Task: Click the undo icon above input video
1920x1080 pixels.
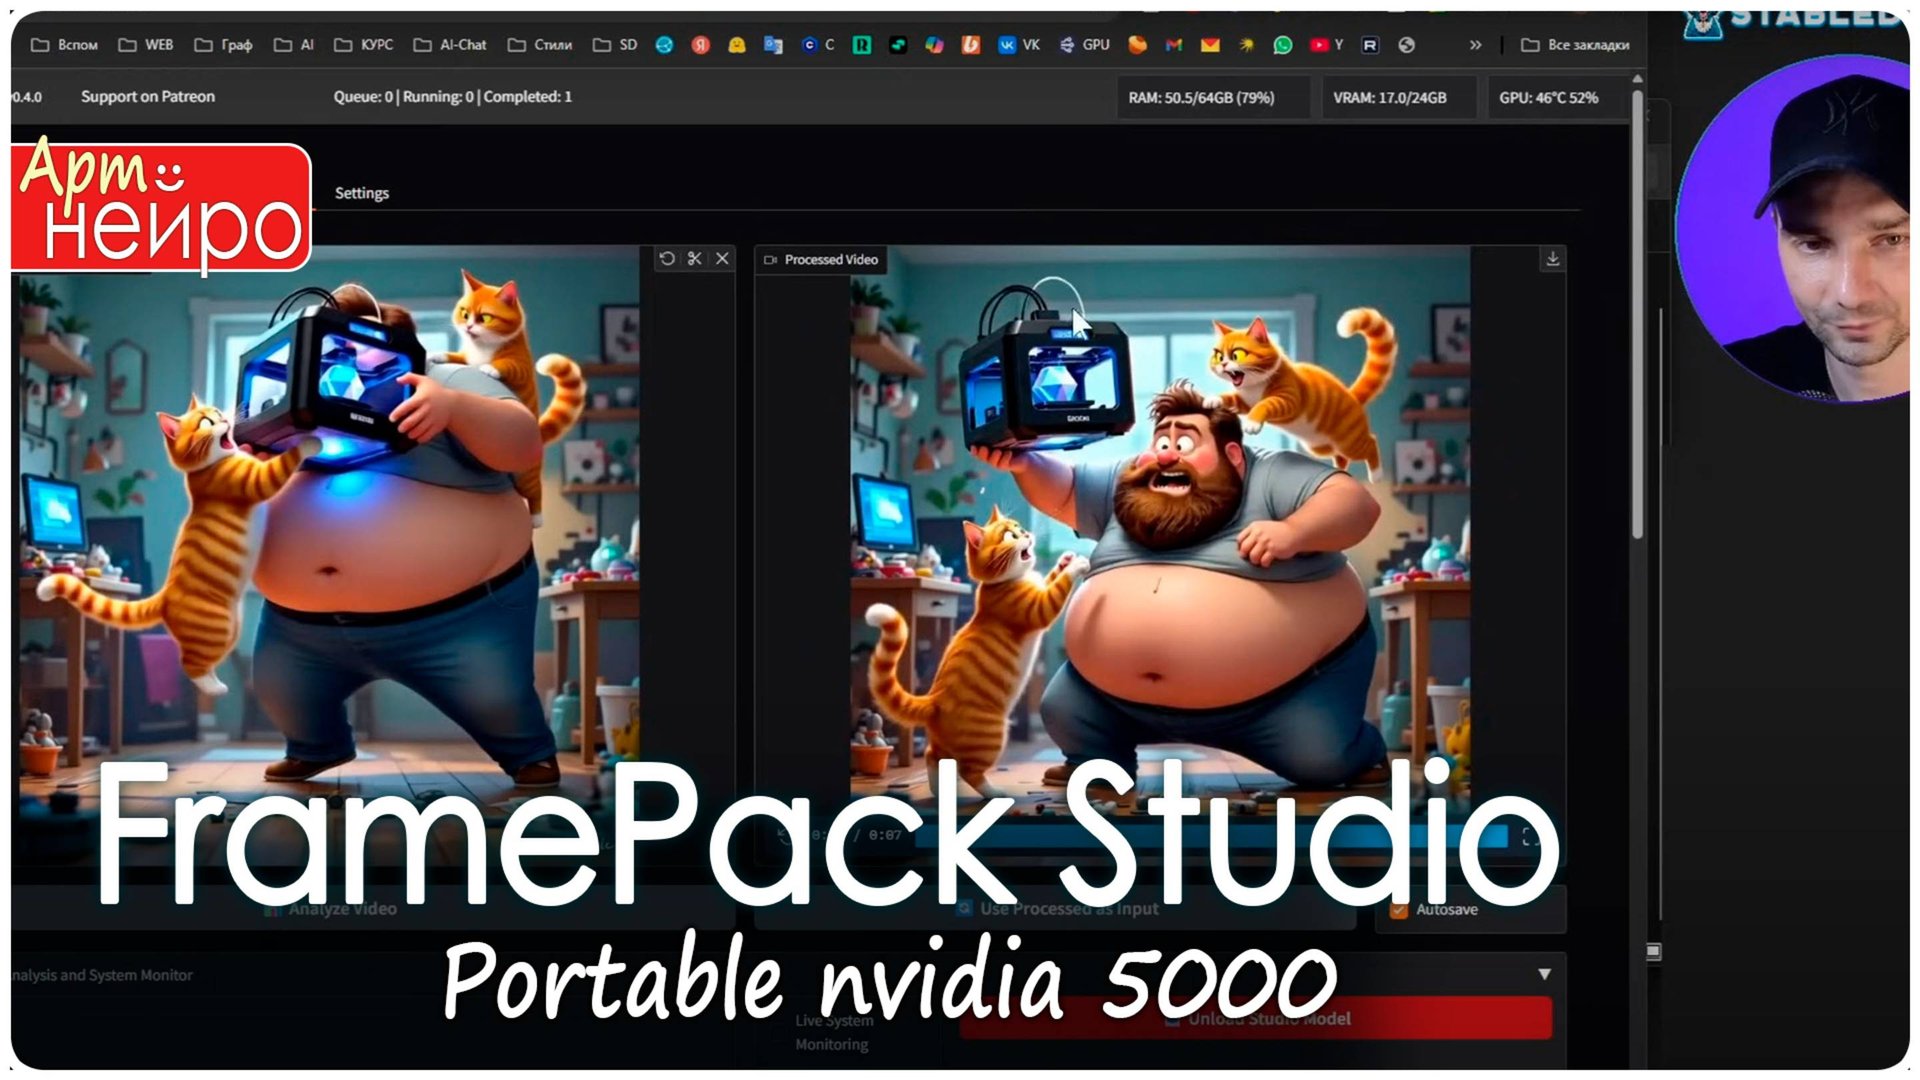Action: click(x=667, y=259)
